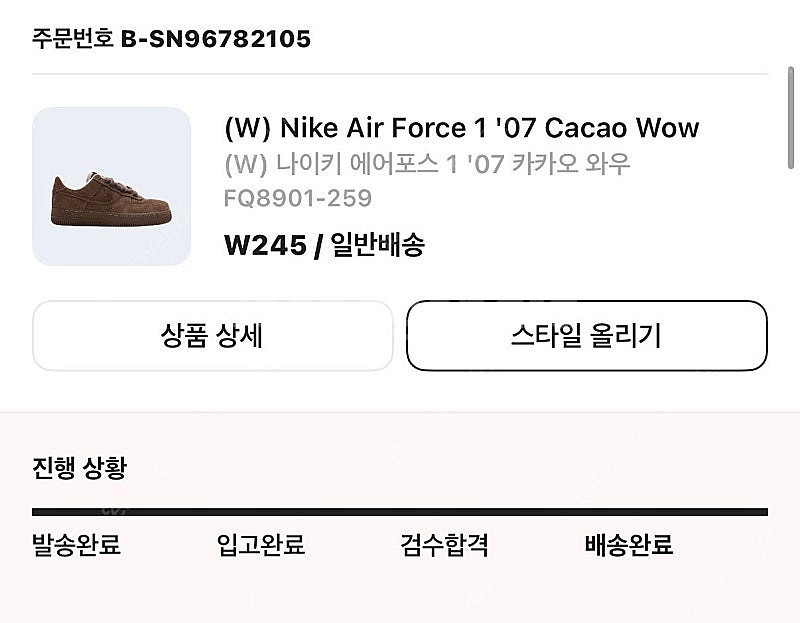Image resolution: width=800 pixels, height=623 pixels.
Task: Open the 상품 상세 product details
Action: 212,336
